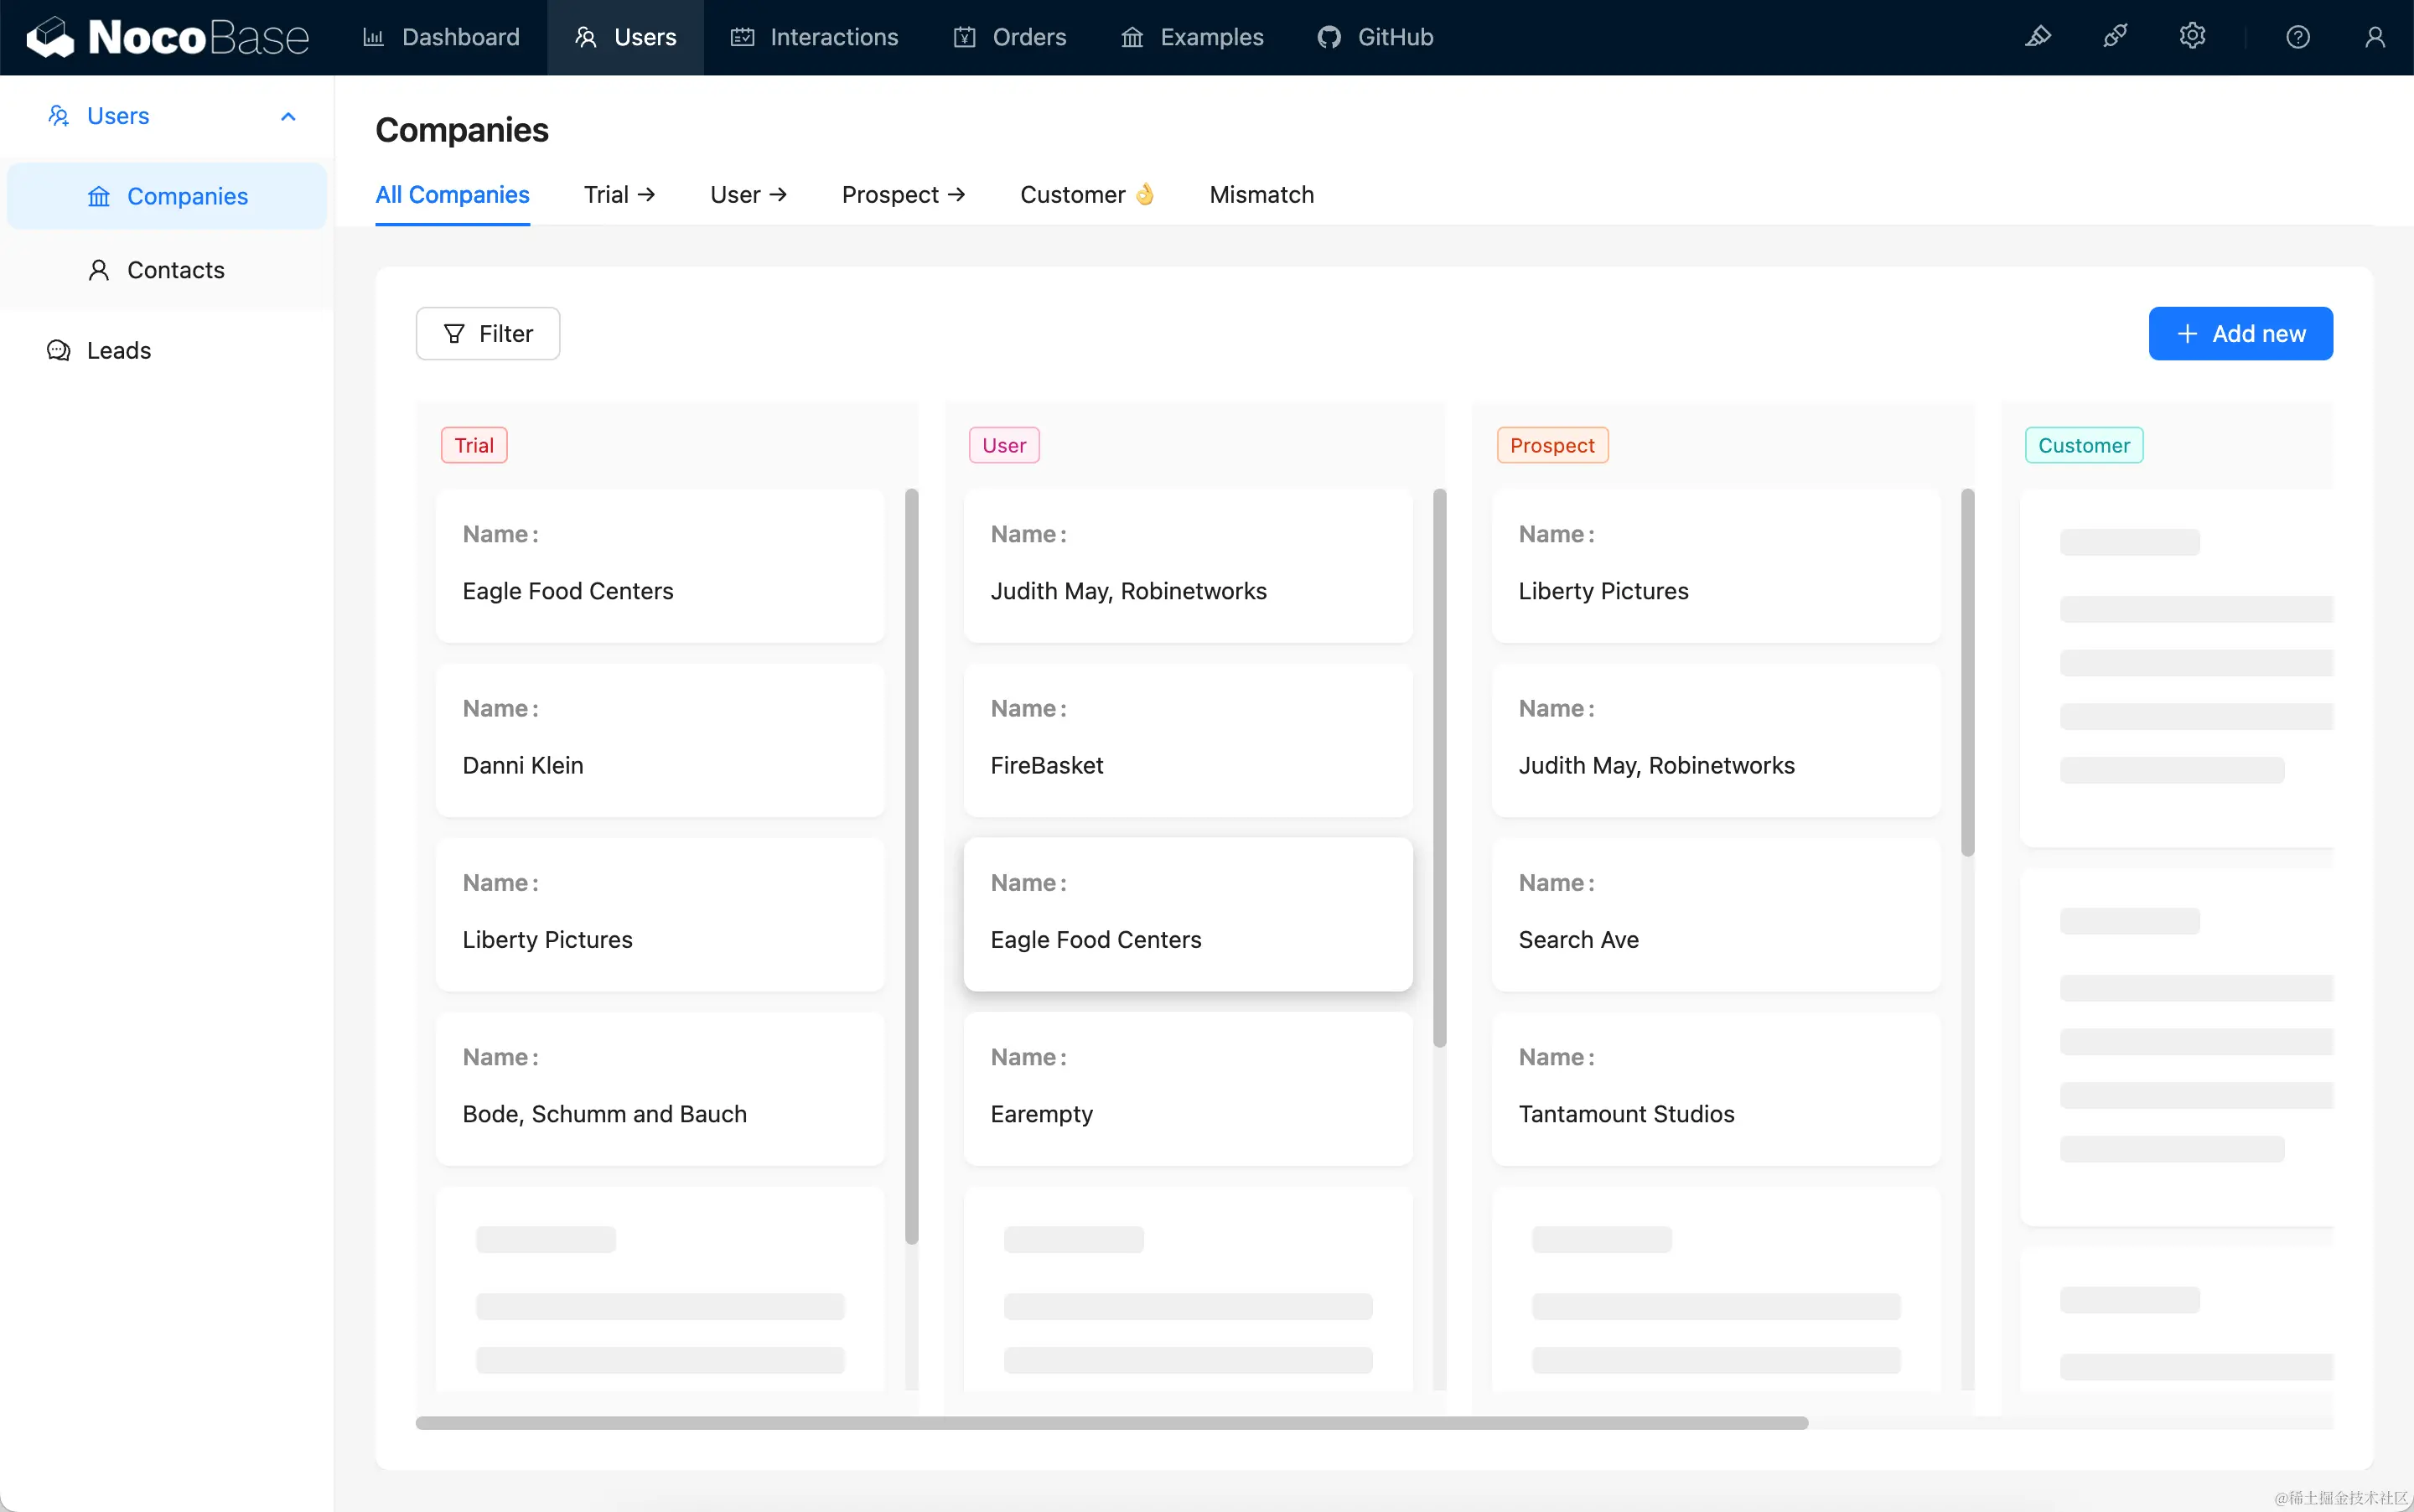Screen dimensions: 2414x1512
Task: Click the User column tag
Action: tap(1004, 445)
